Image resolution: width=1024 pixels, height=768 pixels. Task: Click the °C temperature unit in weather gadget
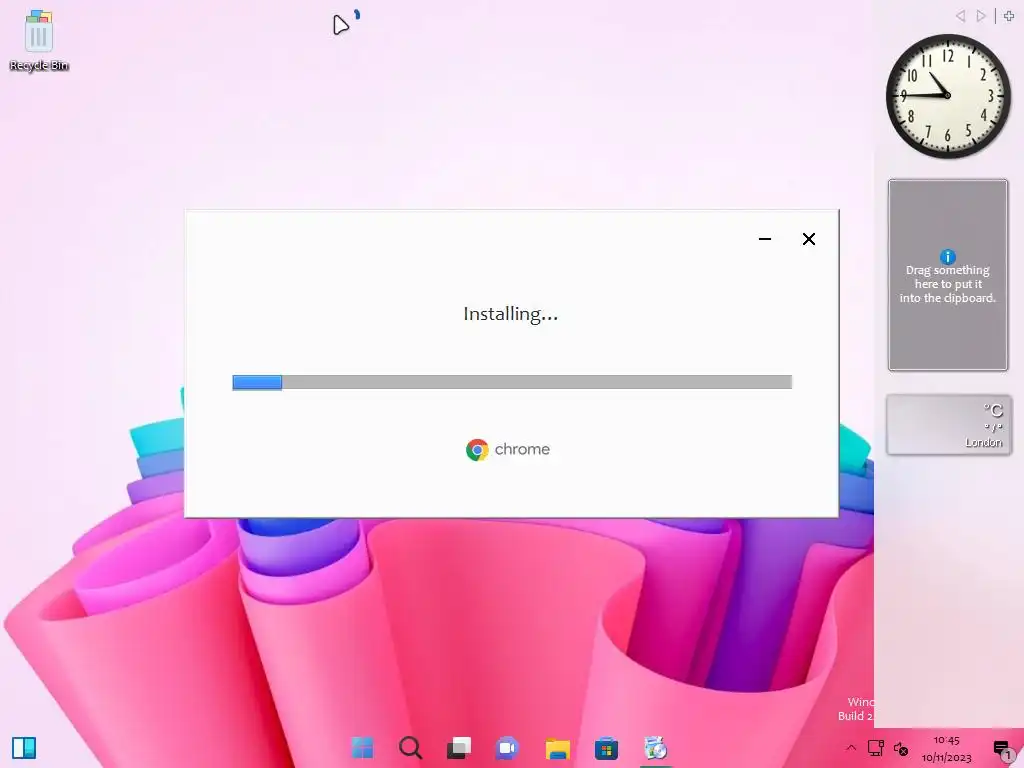click(x=993, y=410)
